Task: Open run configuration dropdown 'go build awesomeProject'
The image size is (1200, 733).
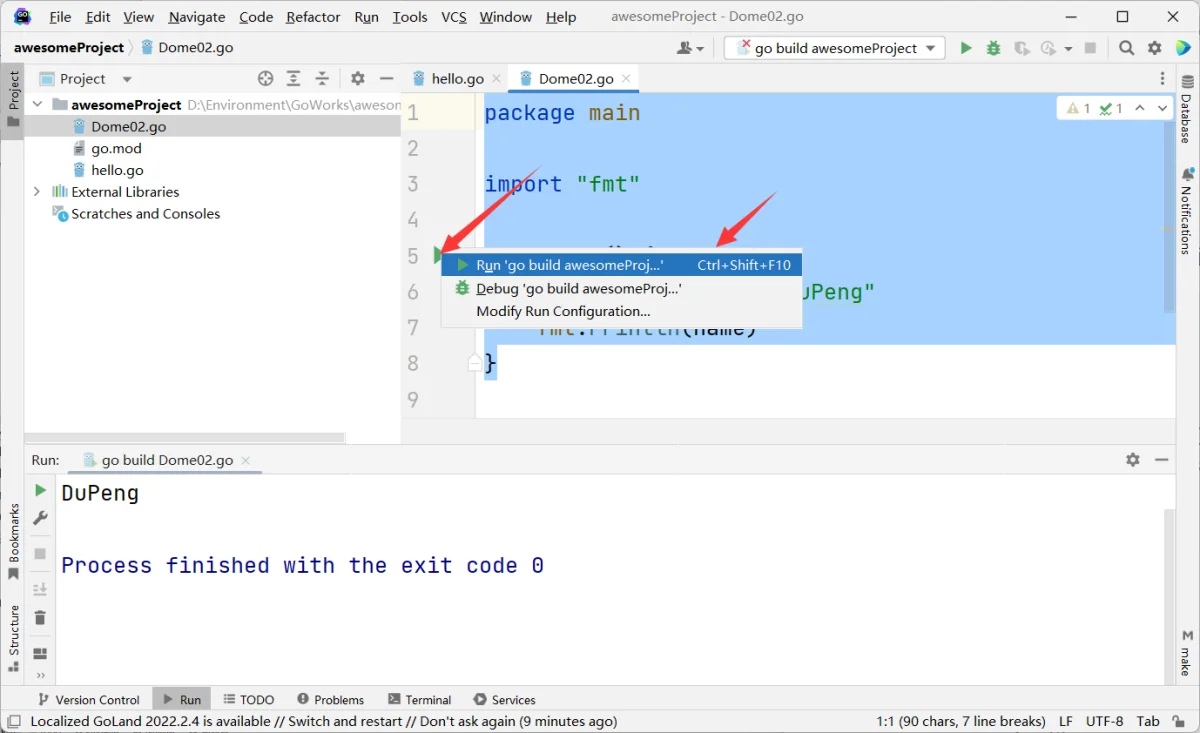Action: (x=835, y=47)
